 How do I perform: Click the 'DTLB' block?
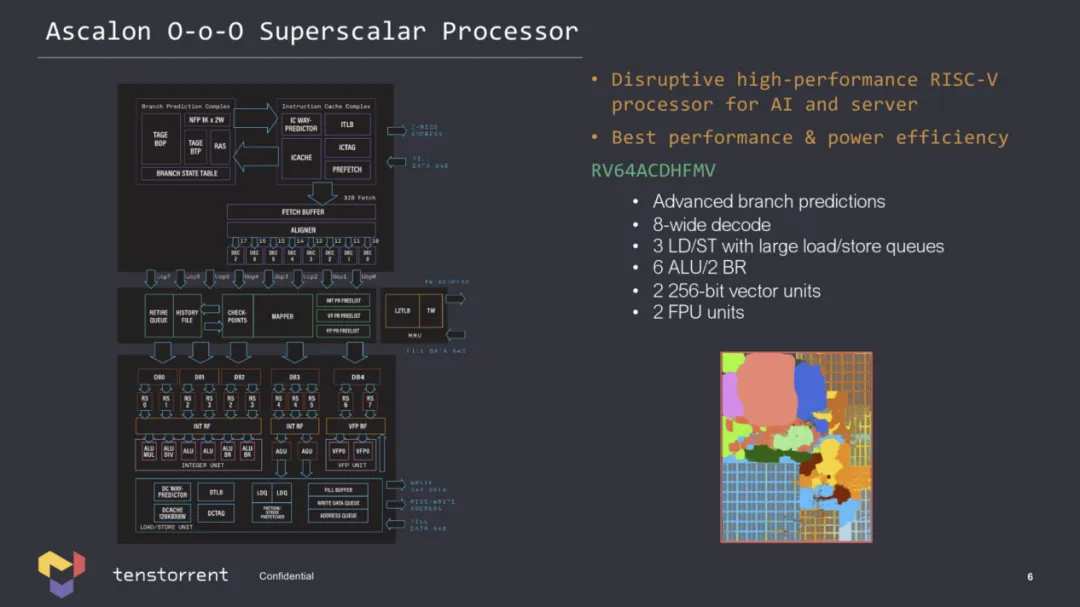coord(216,492)
